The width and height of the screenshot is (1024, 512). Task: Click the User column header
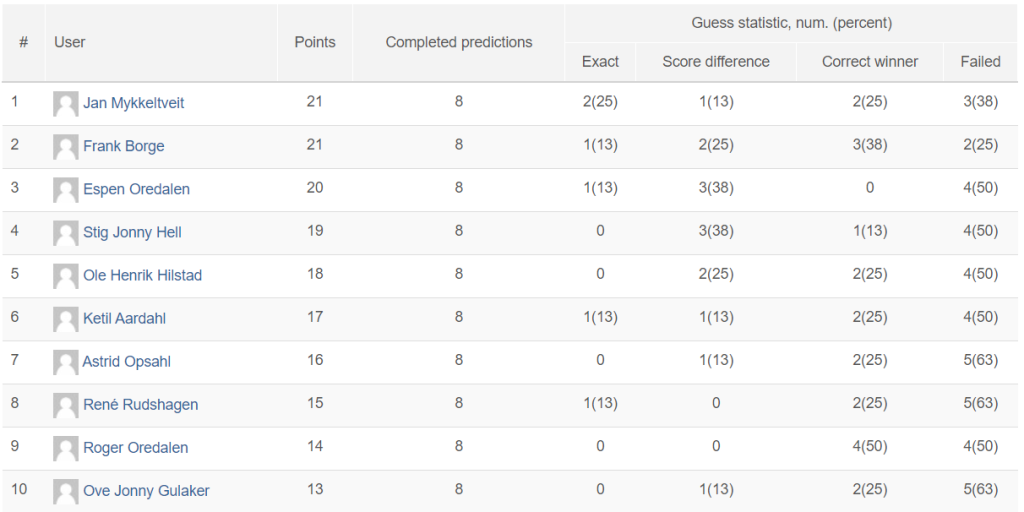click(70, 42)
